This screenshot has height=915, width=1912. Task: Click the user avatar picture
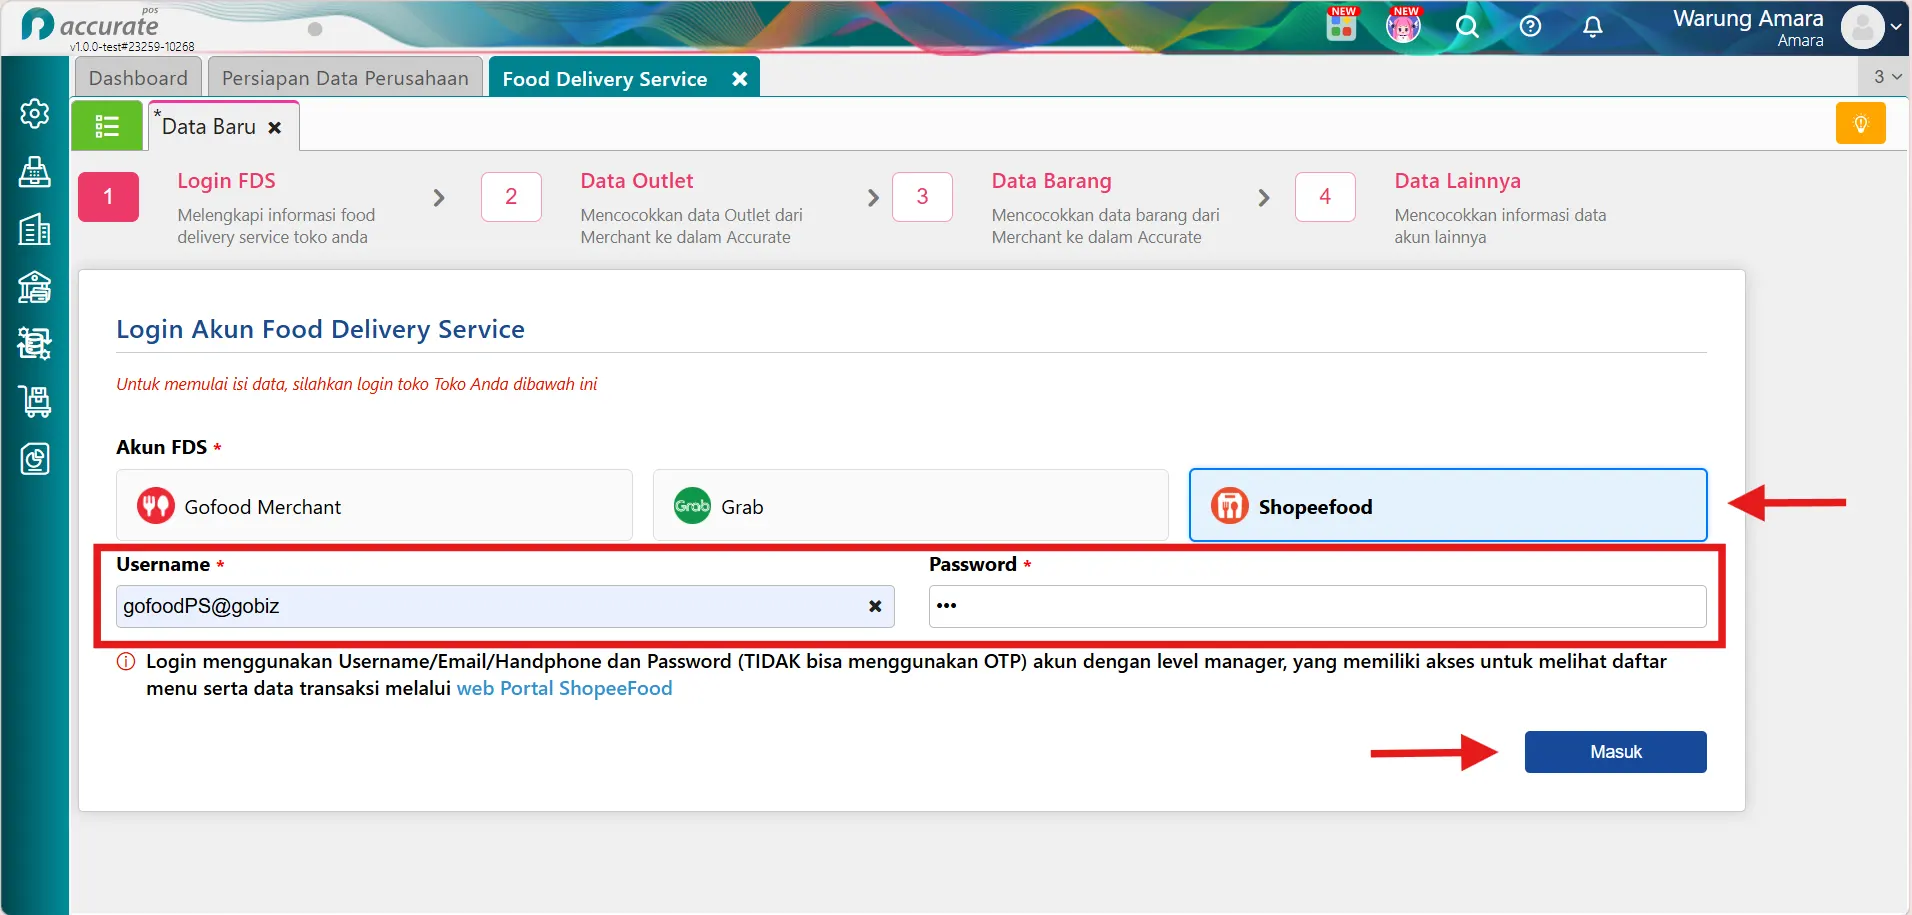coord(1863,27)
